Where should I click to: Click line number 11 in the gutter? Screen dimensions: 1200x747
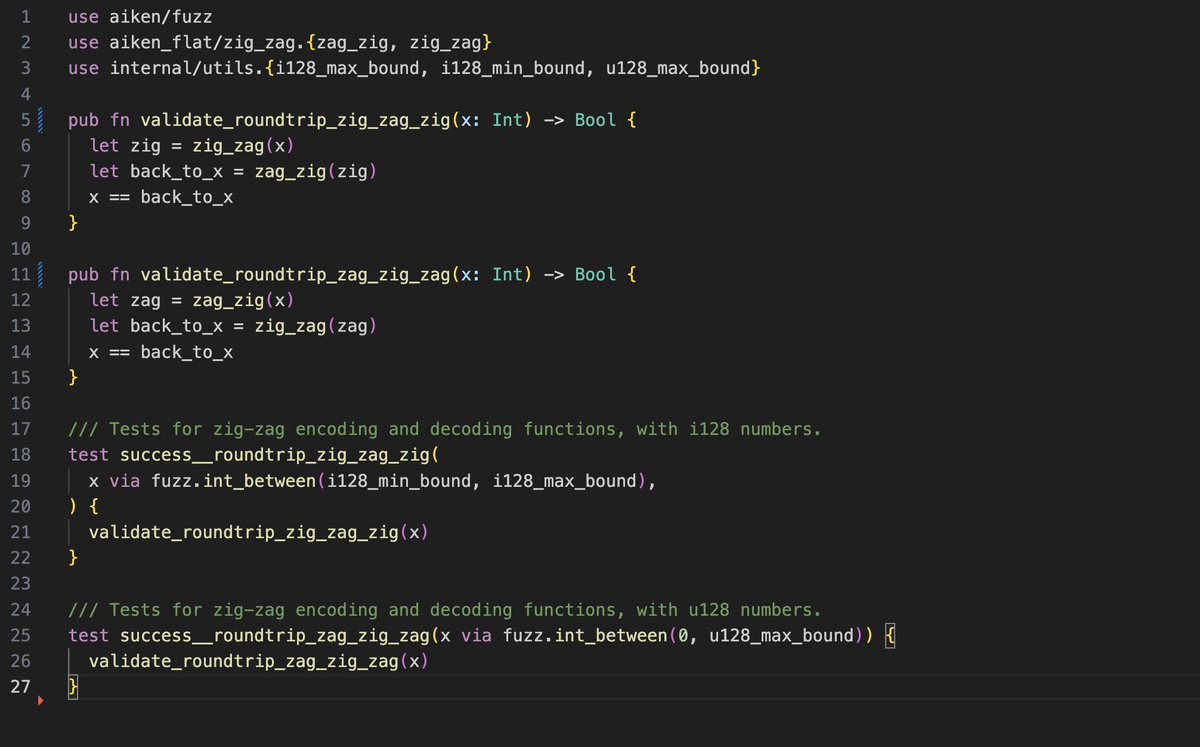tap(23, 274)
